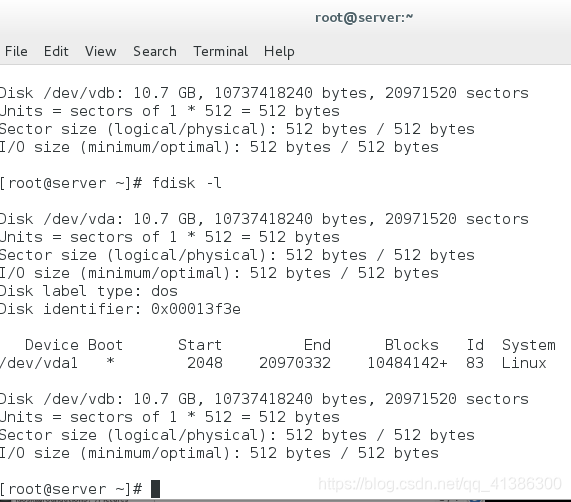
Task: Open the Search menu
Action: click(155, 51)
